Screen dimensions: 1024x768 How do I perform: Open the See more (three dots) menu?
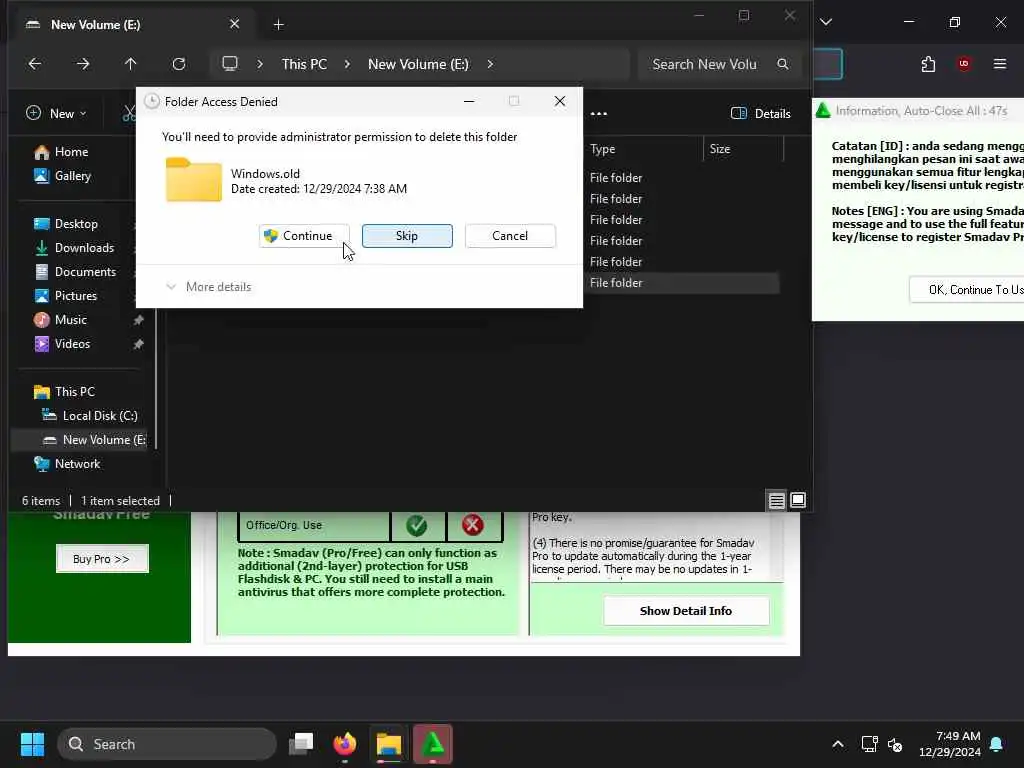pyautogui.click(x=599, y=114)
